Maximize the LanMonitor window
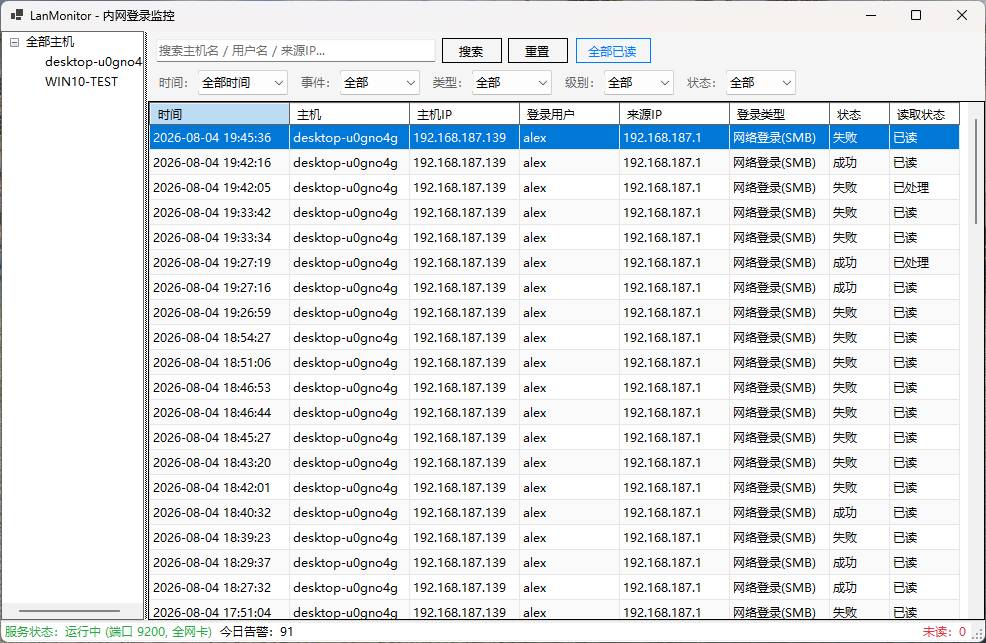 click(x=916, y=15)
